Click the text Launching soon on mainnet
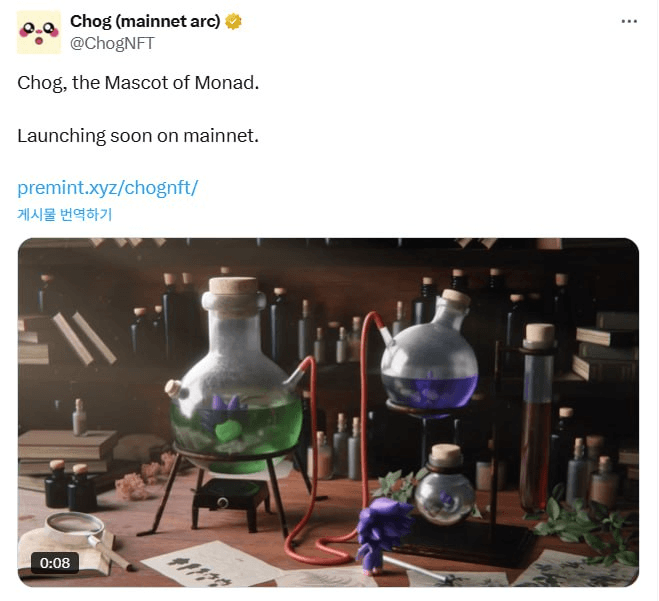This screenshot has height=601, width=659. tap(138, 136)
